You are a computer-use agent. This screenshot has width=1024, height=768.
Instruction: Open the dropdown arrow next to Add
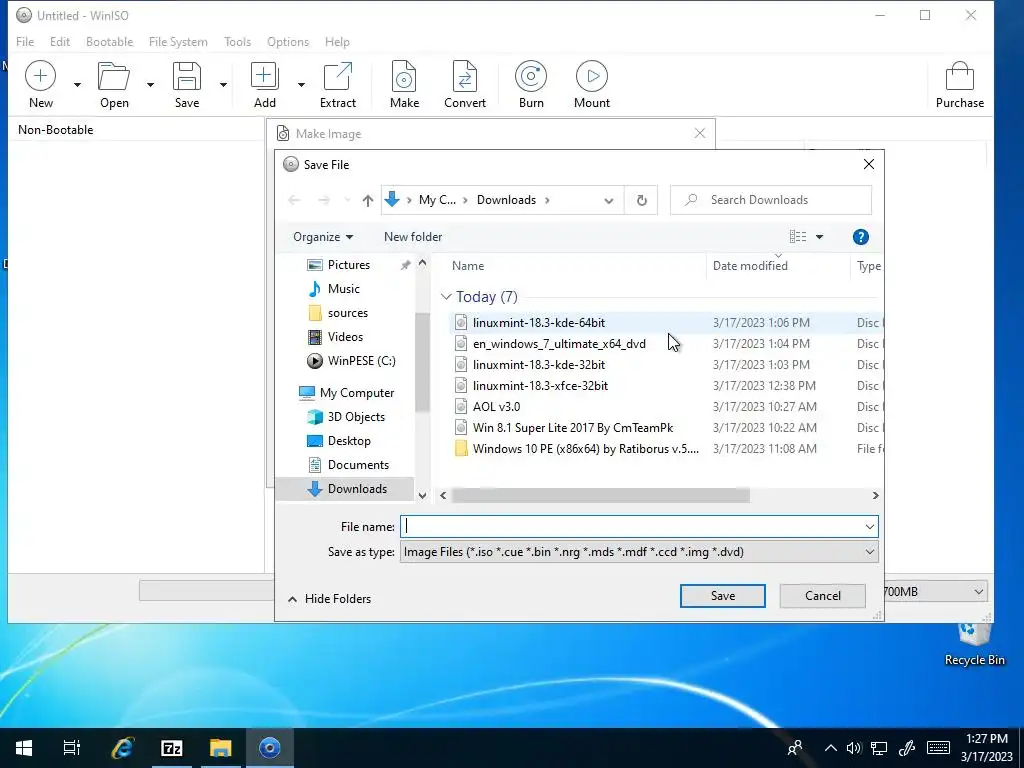[301, 85]
